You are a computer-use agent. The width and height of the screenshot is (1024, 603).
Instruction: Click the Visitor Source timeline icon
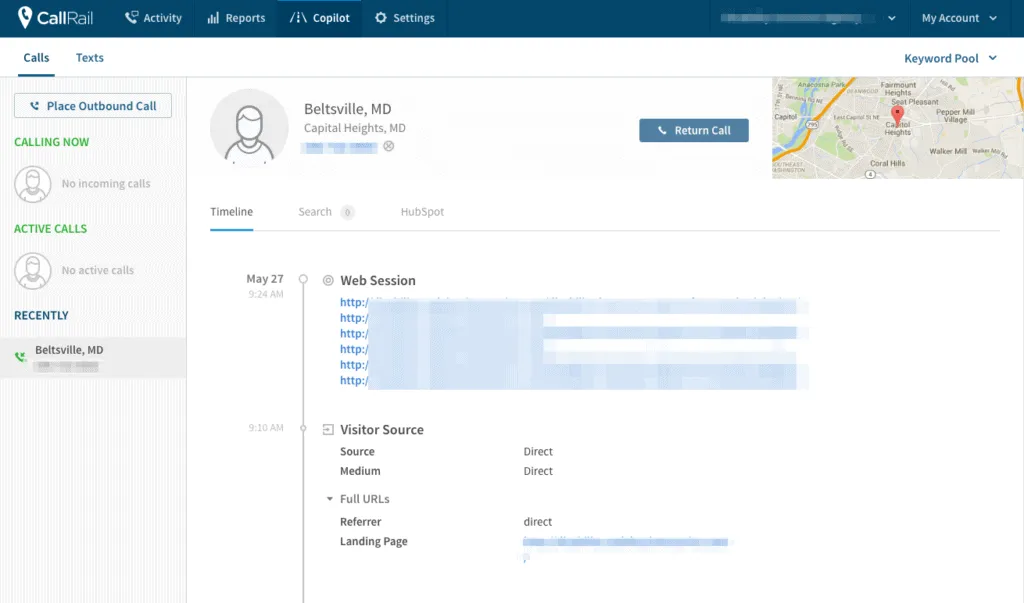(x=327, y=428)
